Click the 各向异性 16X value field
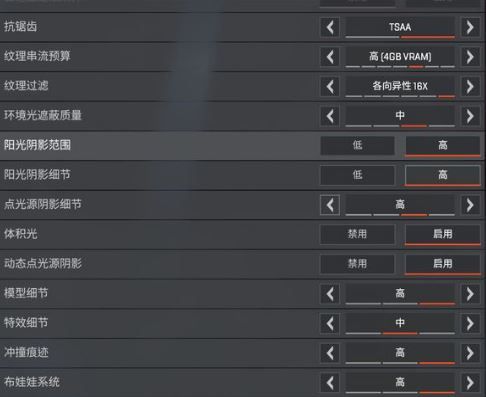This screenshot has height=397, width=486. [x=400, y=86]
